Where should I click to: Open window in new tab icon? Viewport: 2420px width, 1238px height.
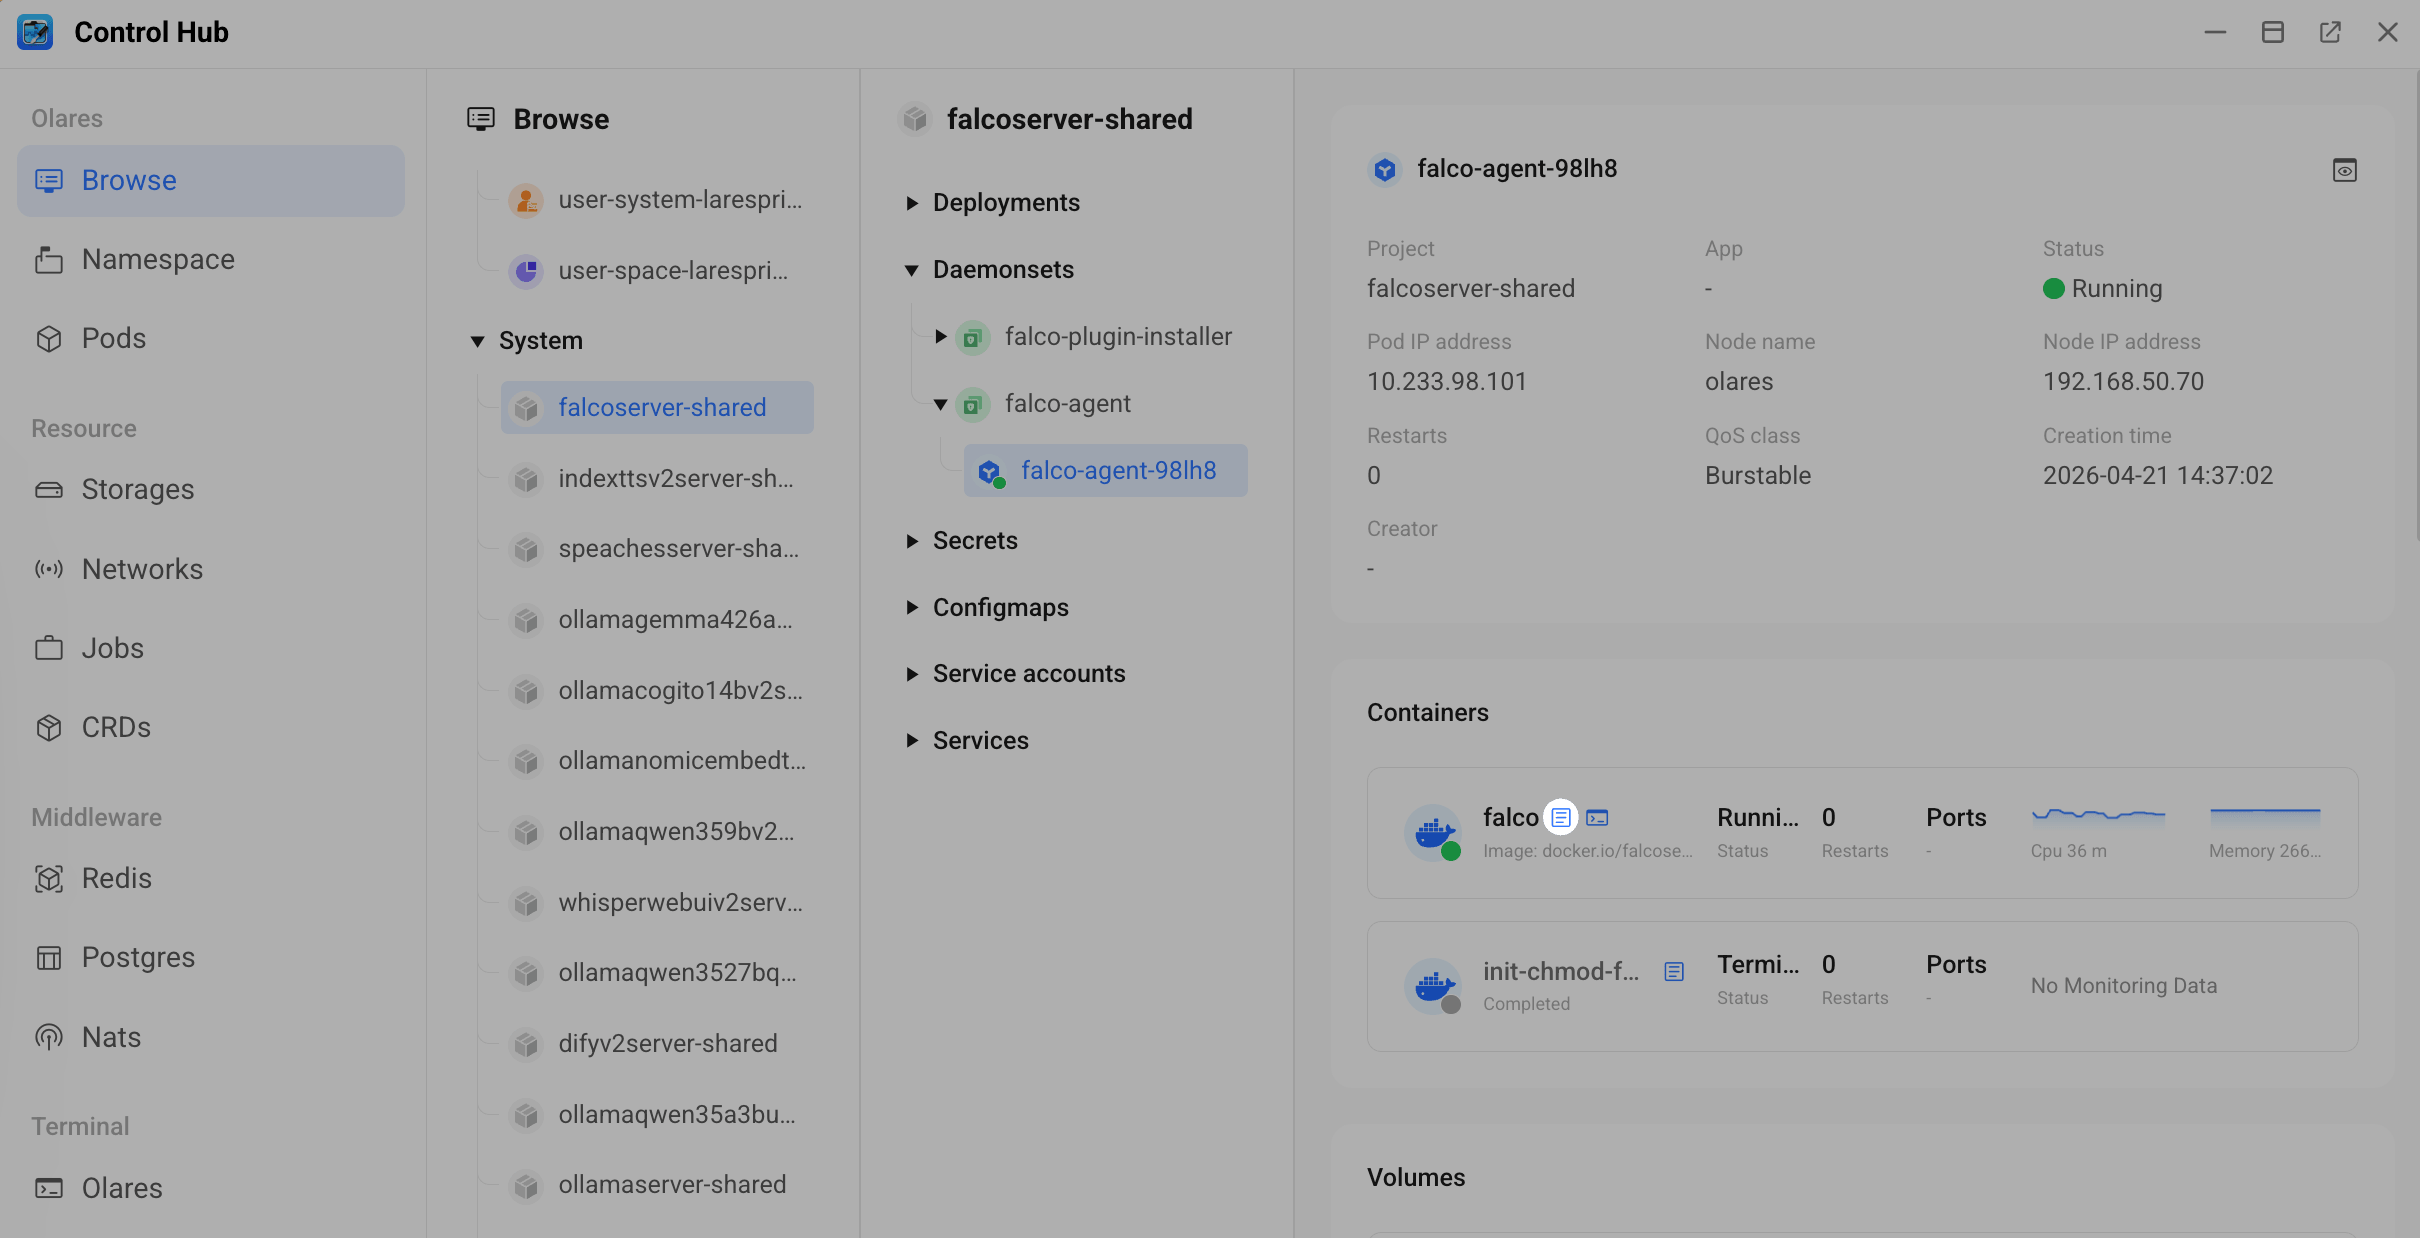coord(2330,32)
